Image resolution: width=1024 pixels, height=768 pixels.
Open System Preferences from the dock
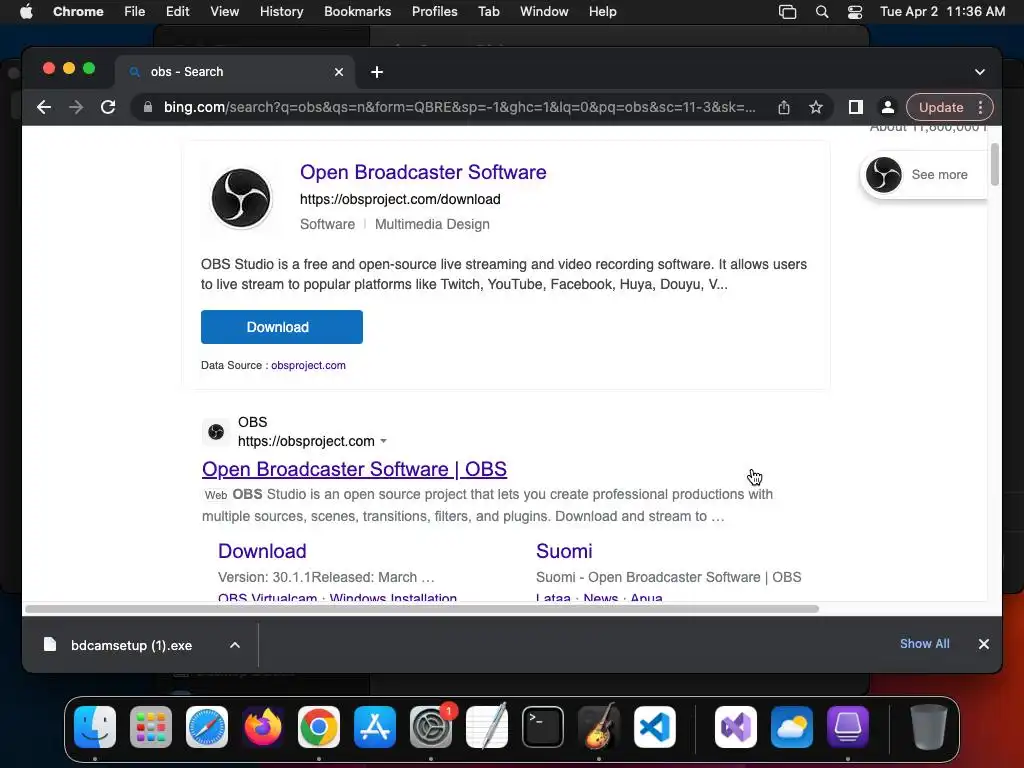(x=431, y=727)
